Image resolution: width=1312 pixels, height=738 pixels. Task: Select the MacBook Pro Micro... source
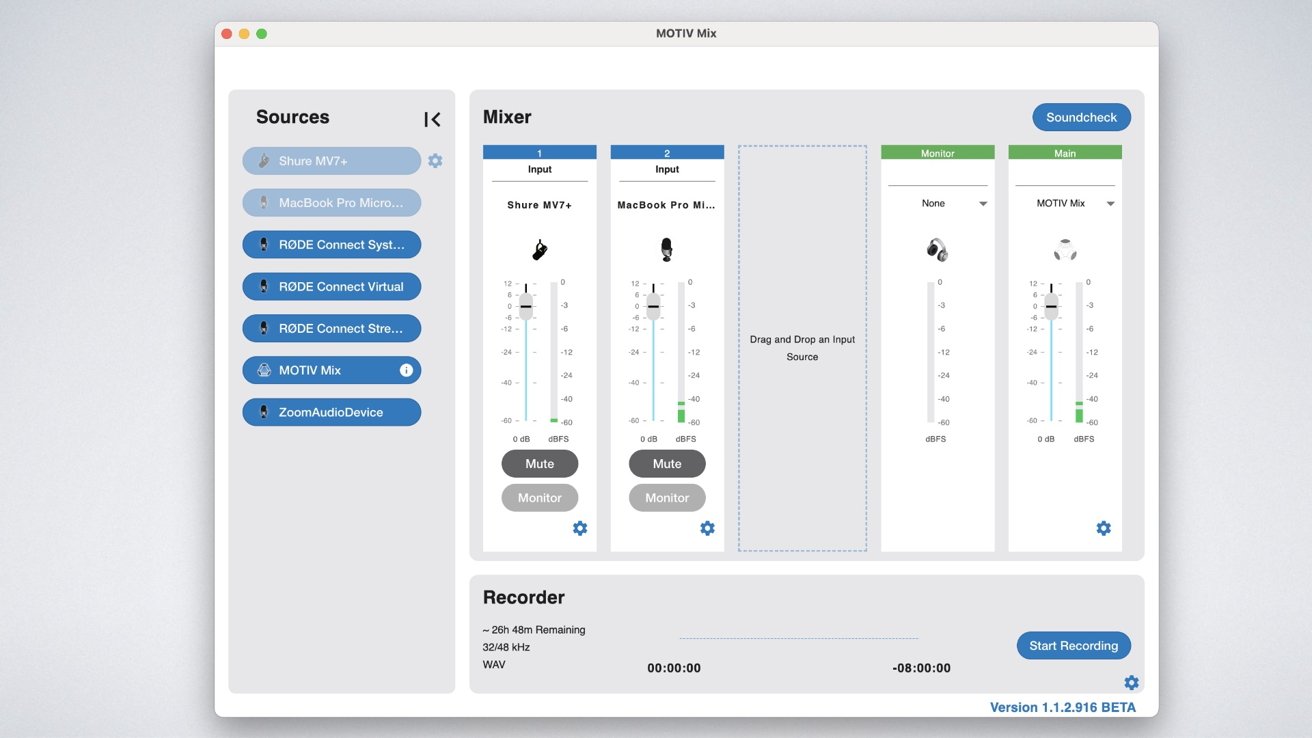[x=331, y=203]
